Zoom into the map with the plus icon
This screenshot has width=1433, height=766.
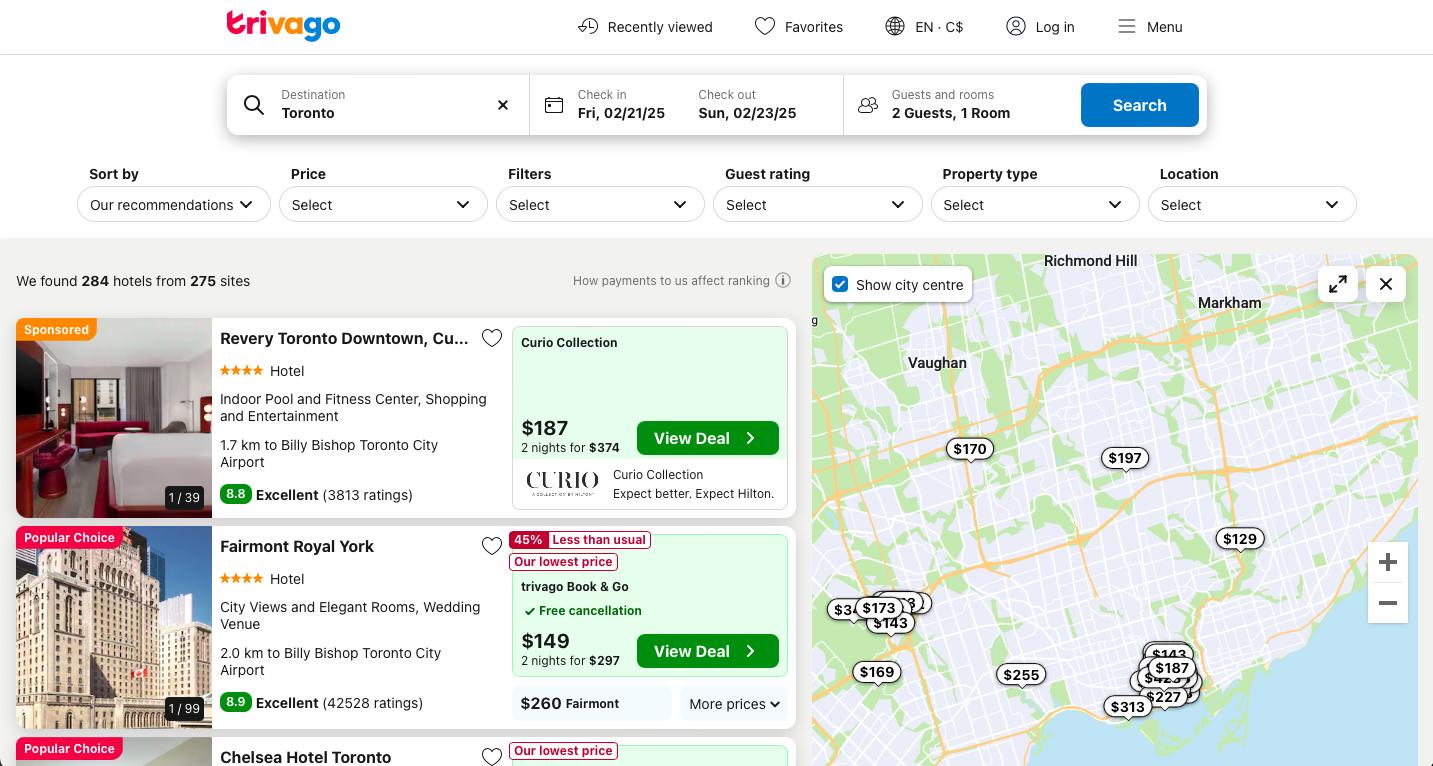(1388, 562)
